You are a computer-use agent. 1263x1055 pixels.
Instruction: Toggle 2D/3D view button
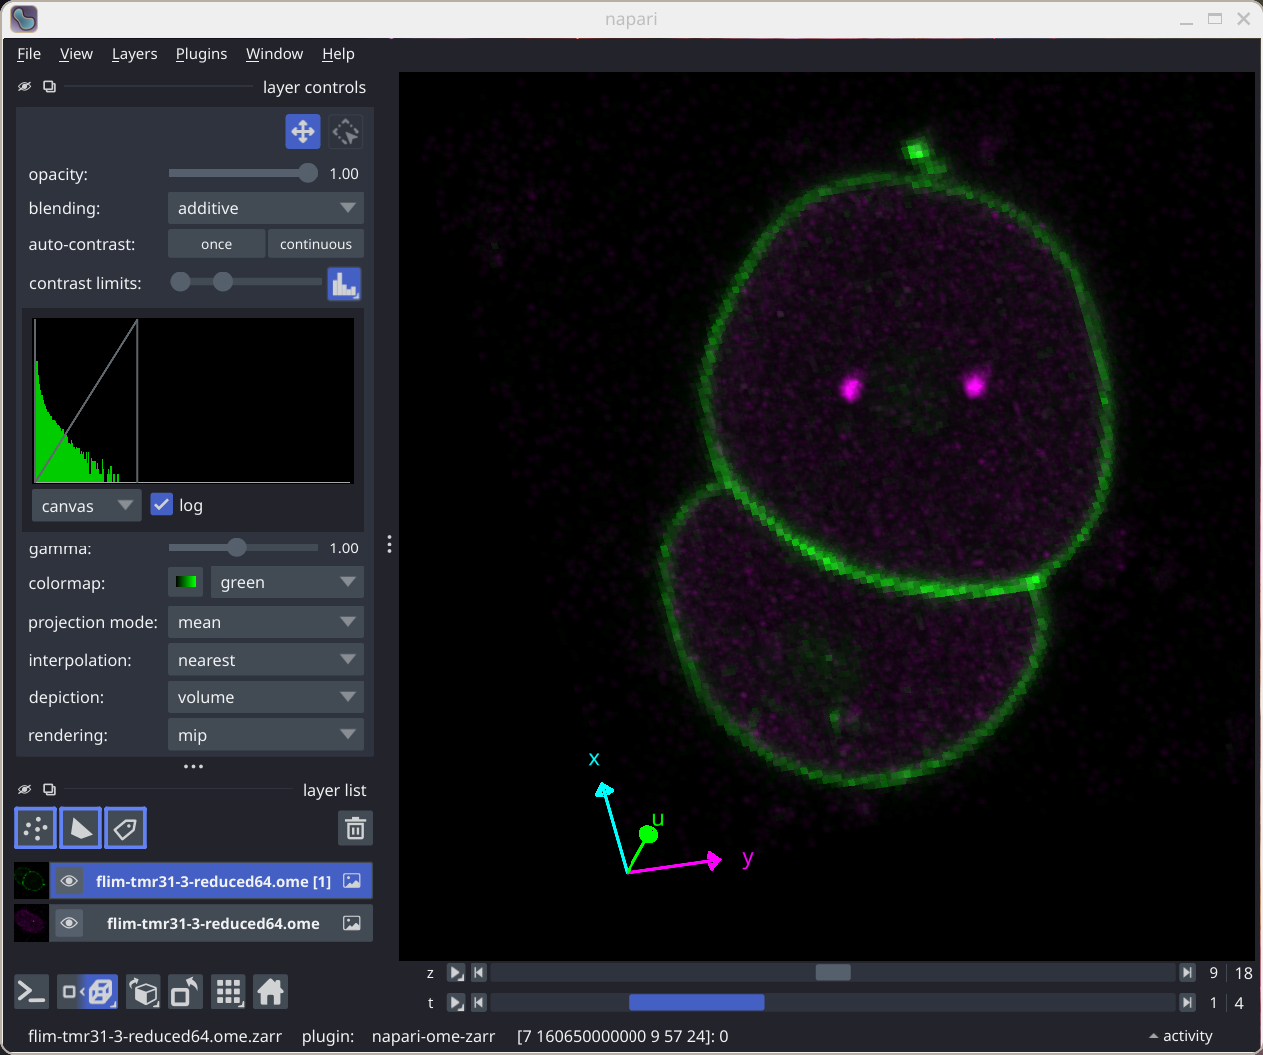pos(88,992)
